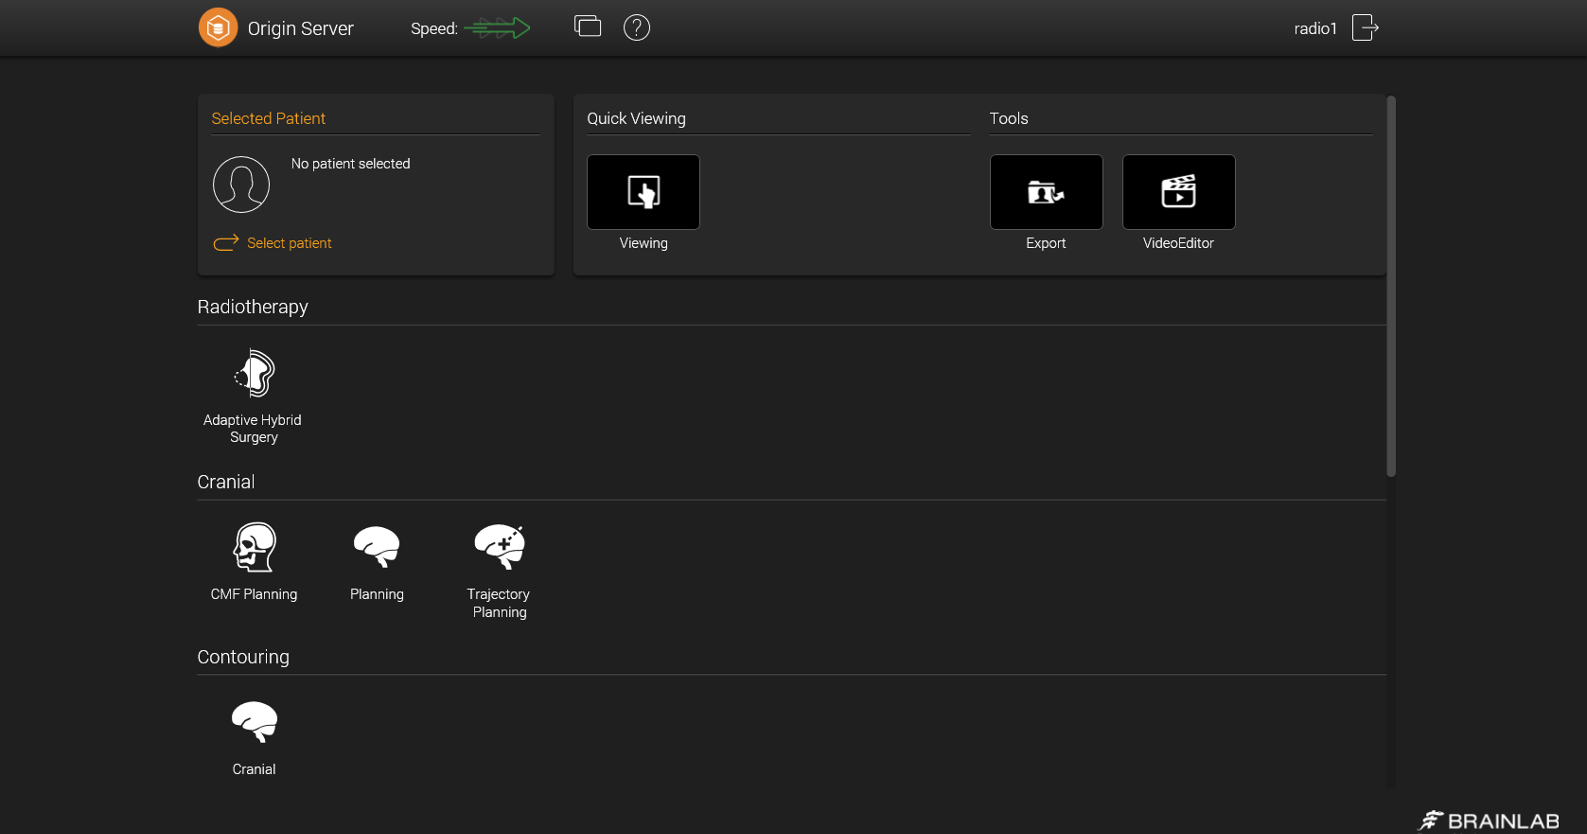Open the Select patient link
Image resolution: width=1587 pixels, height=834 pixels.
coord(289,243)
